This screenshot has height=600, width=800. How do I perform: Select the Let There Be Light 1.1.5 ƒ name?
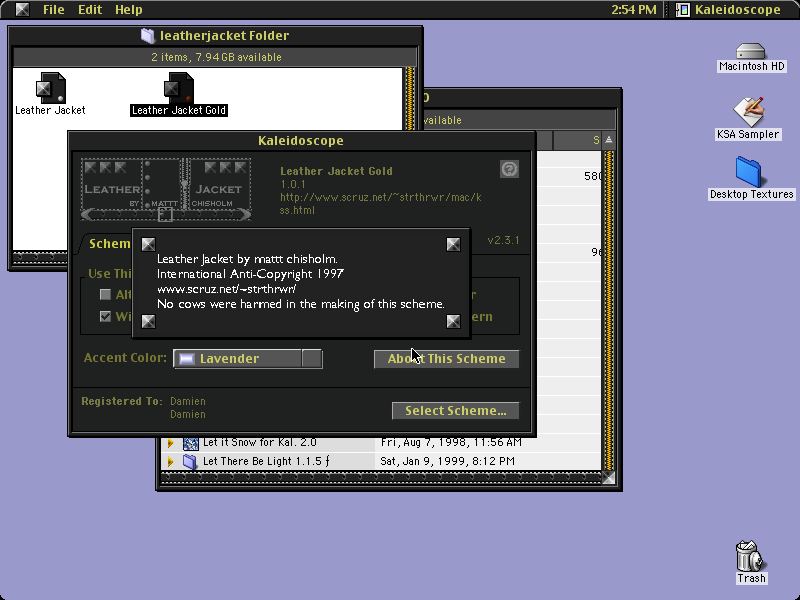[x=266, y=461]
